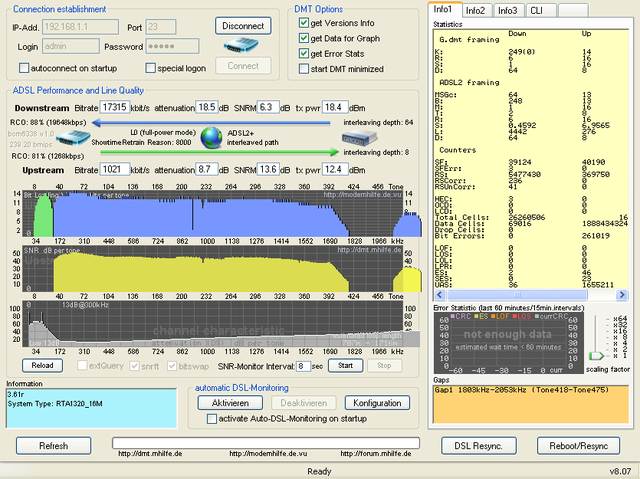Open the Info3 tab
The image size is (640, 479).
508,11
